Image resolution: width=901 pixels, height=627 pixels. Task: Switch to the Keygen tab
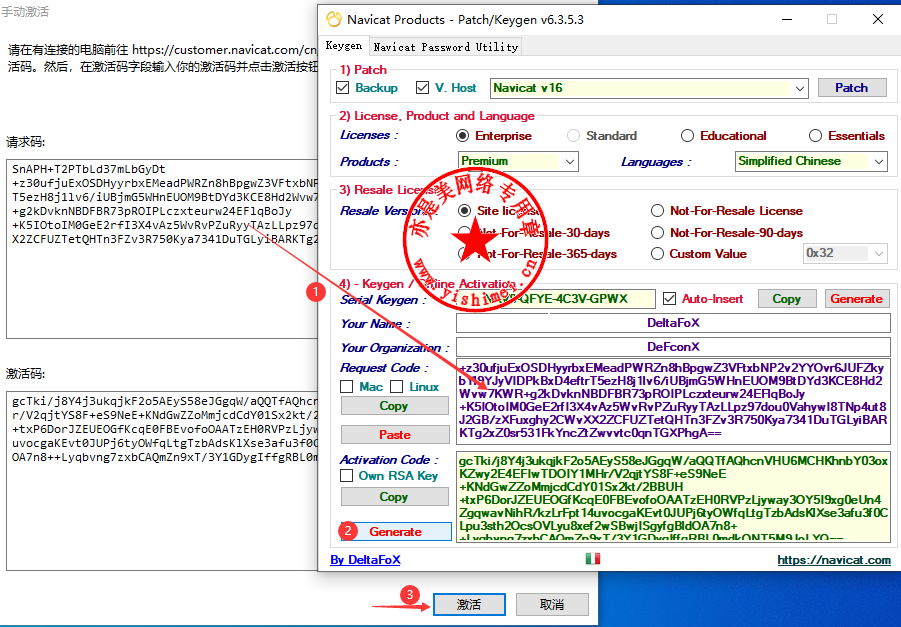tap(344, 46)
